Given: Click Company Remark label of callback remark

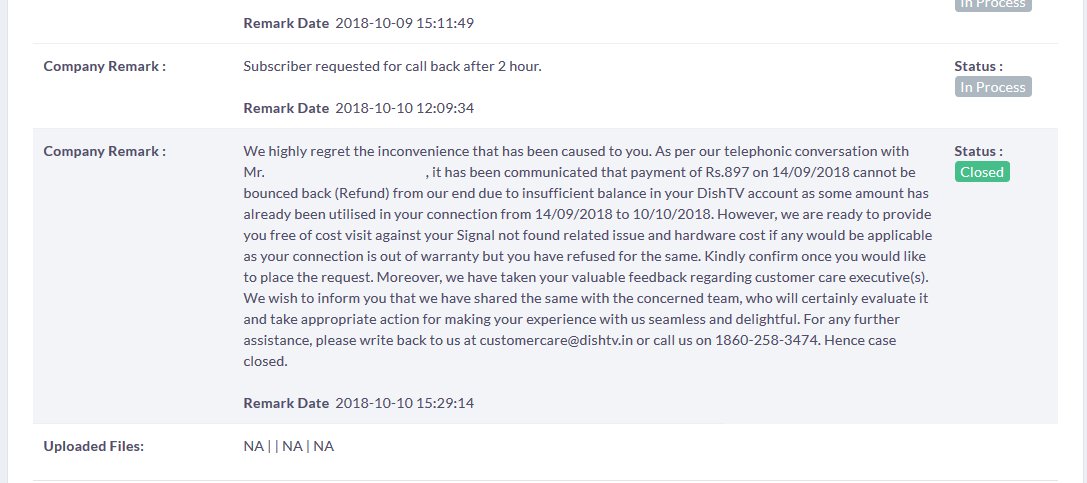Looking at the screenshot, I should pos(105,67).
